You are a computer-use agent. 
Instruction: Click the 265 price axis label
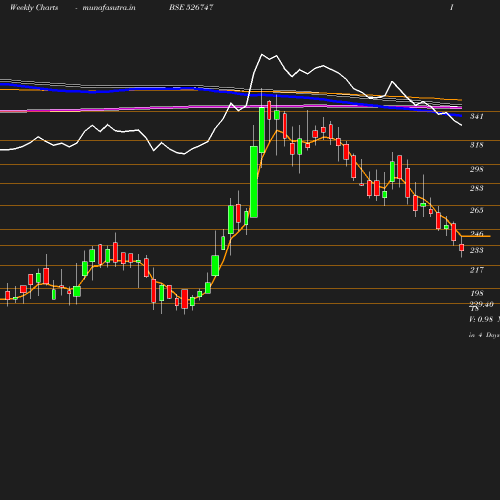(x=476, y=210)
